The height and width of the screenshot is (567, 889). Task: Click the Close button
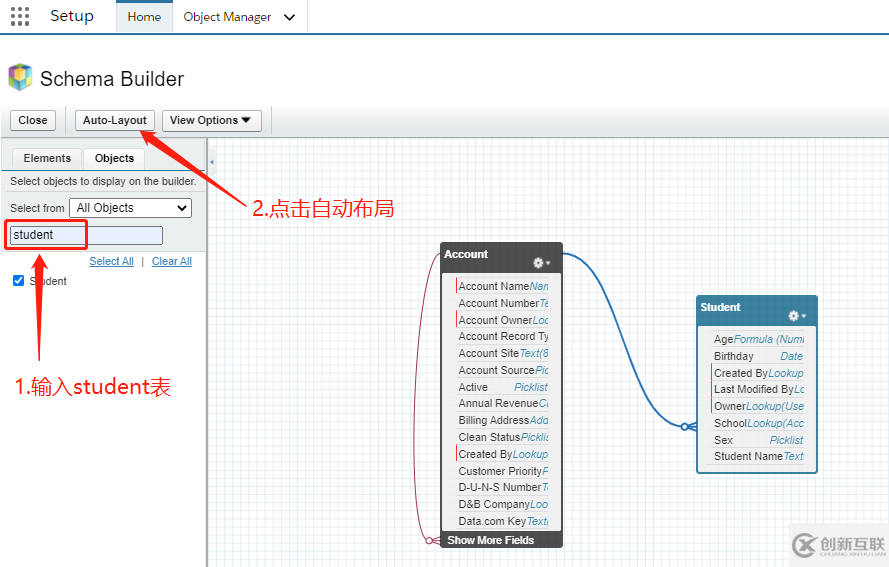(x=33, y=120)
